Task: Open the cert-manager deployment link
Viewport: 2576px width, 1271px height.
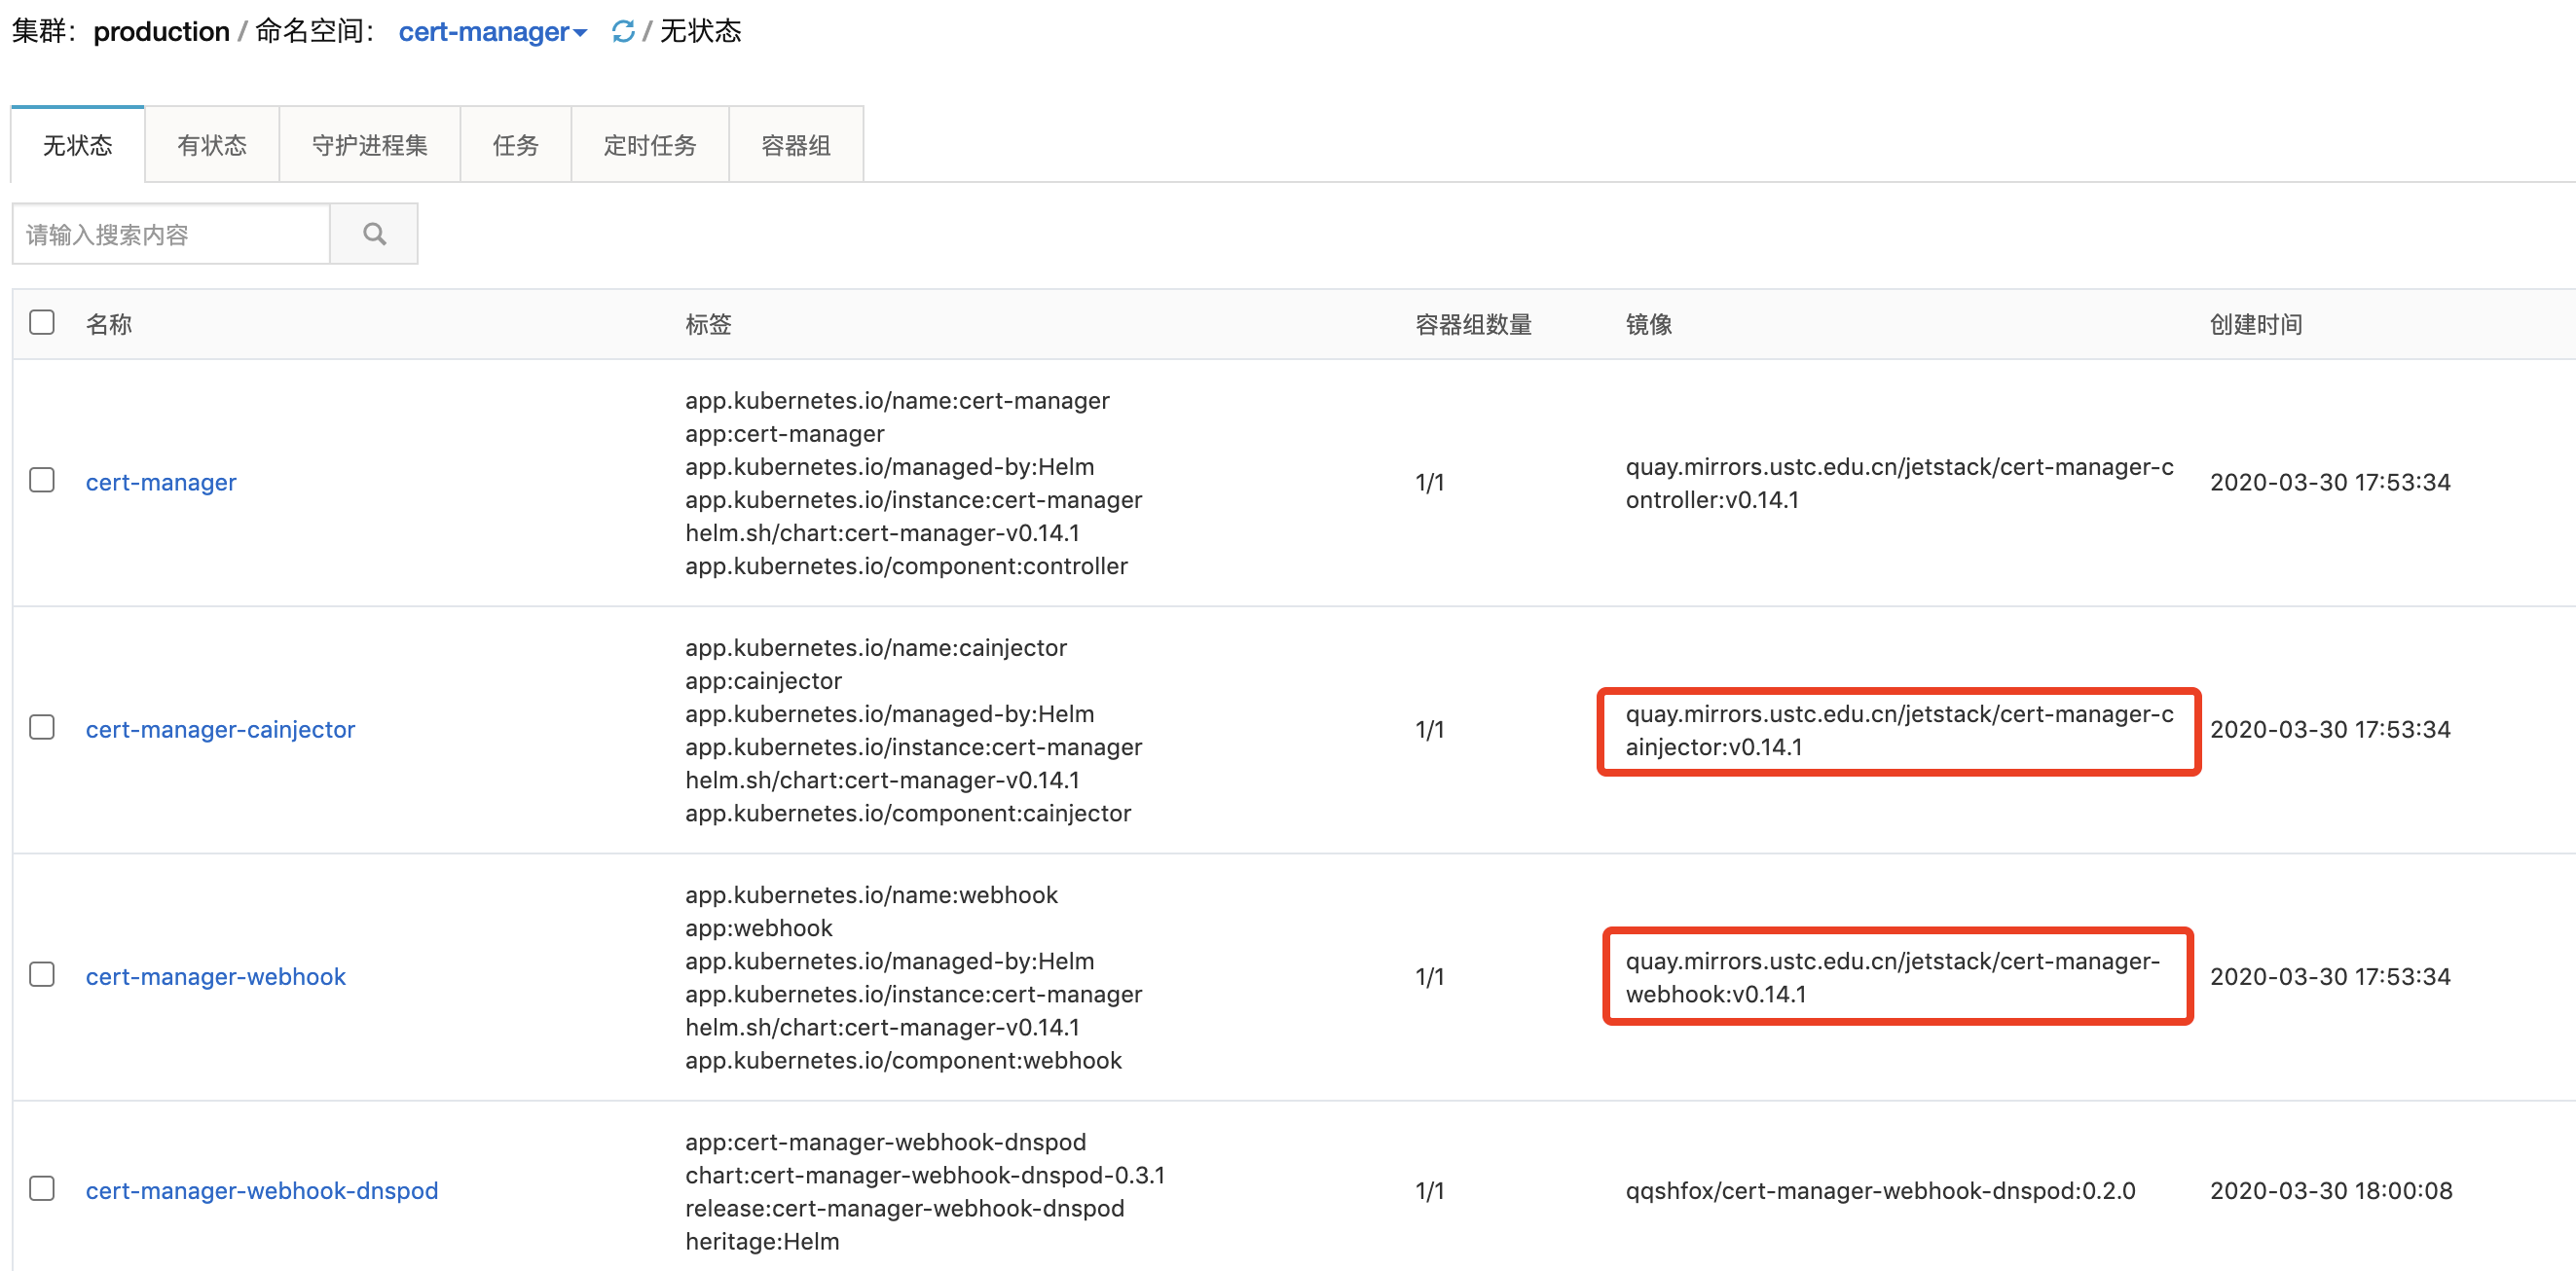Action: coord(161,482)
